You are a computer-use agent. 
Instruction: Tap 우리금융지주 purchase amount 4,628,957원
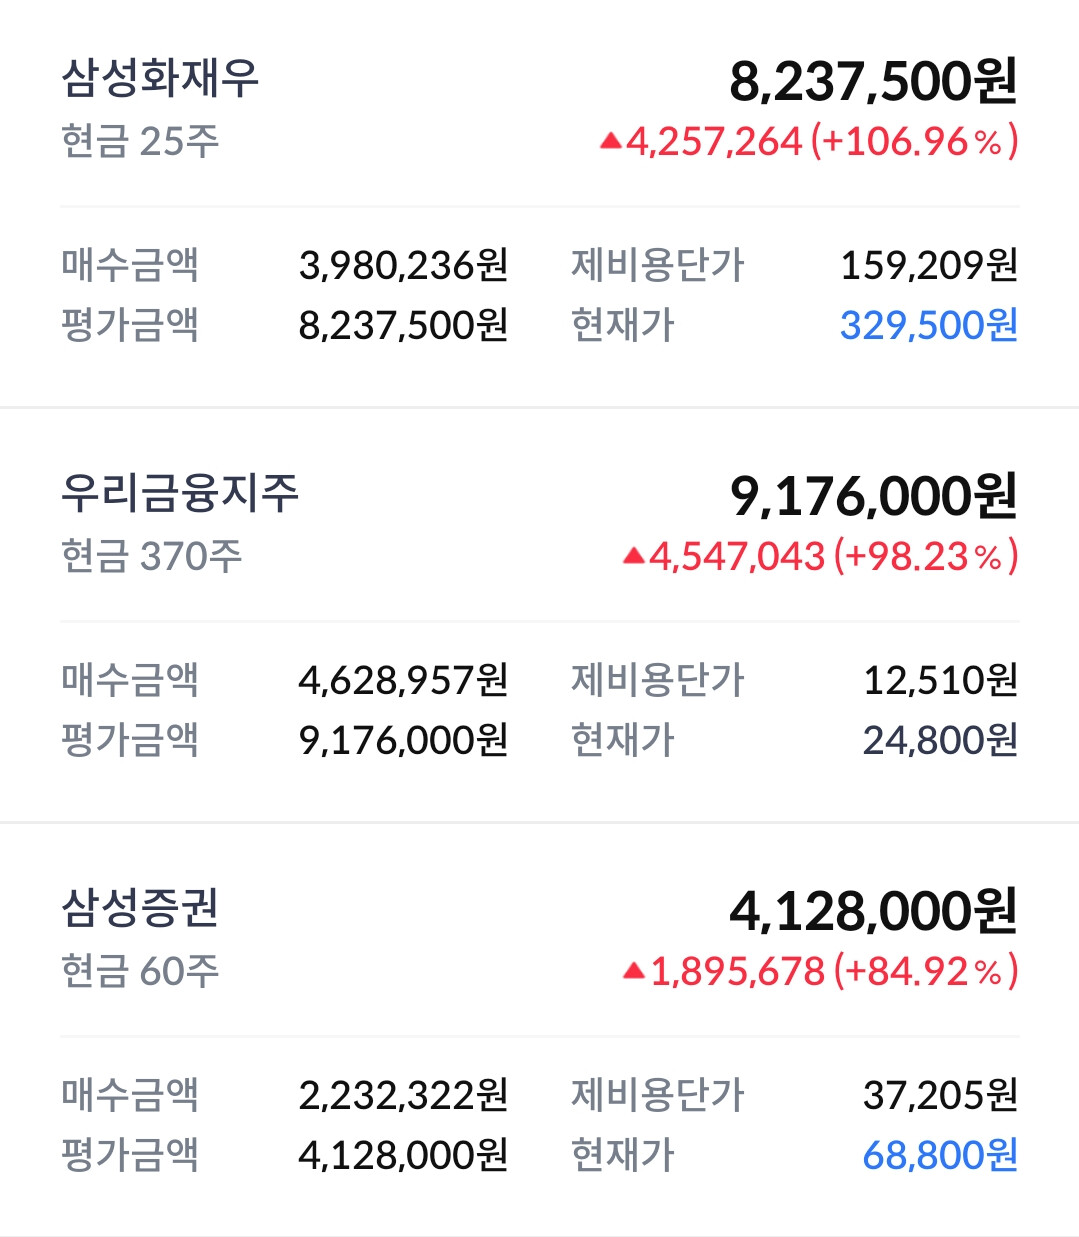pyautogui.click(x=403, y=680)
